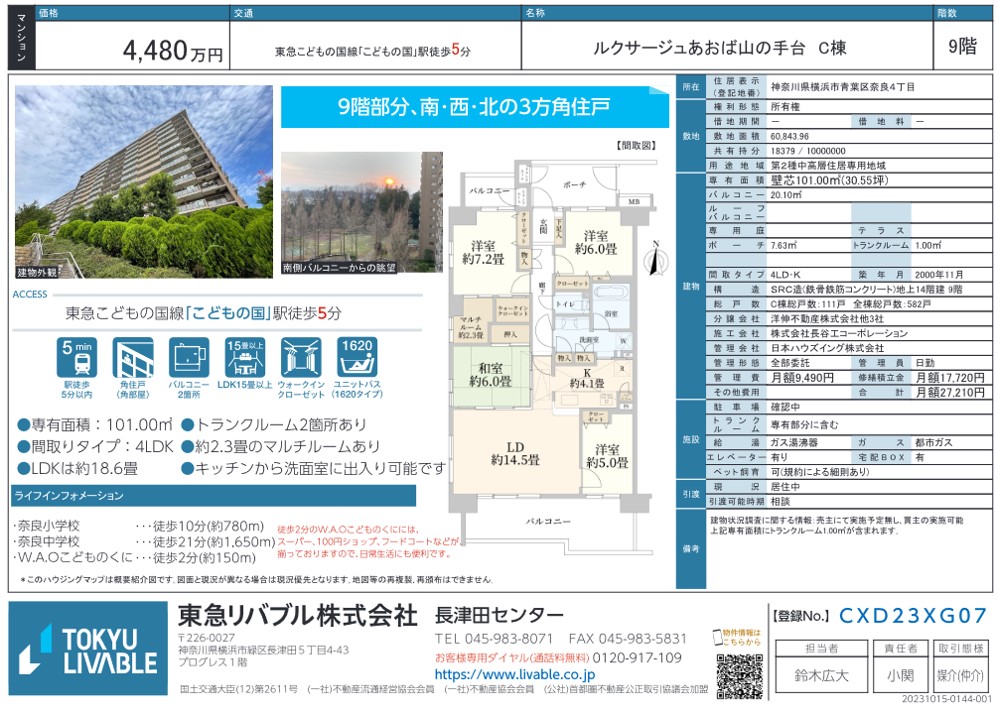998x712 pixels.
Task: Click the 4,480万円 price field
Action: coord(172,51)
